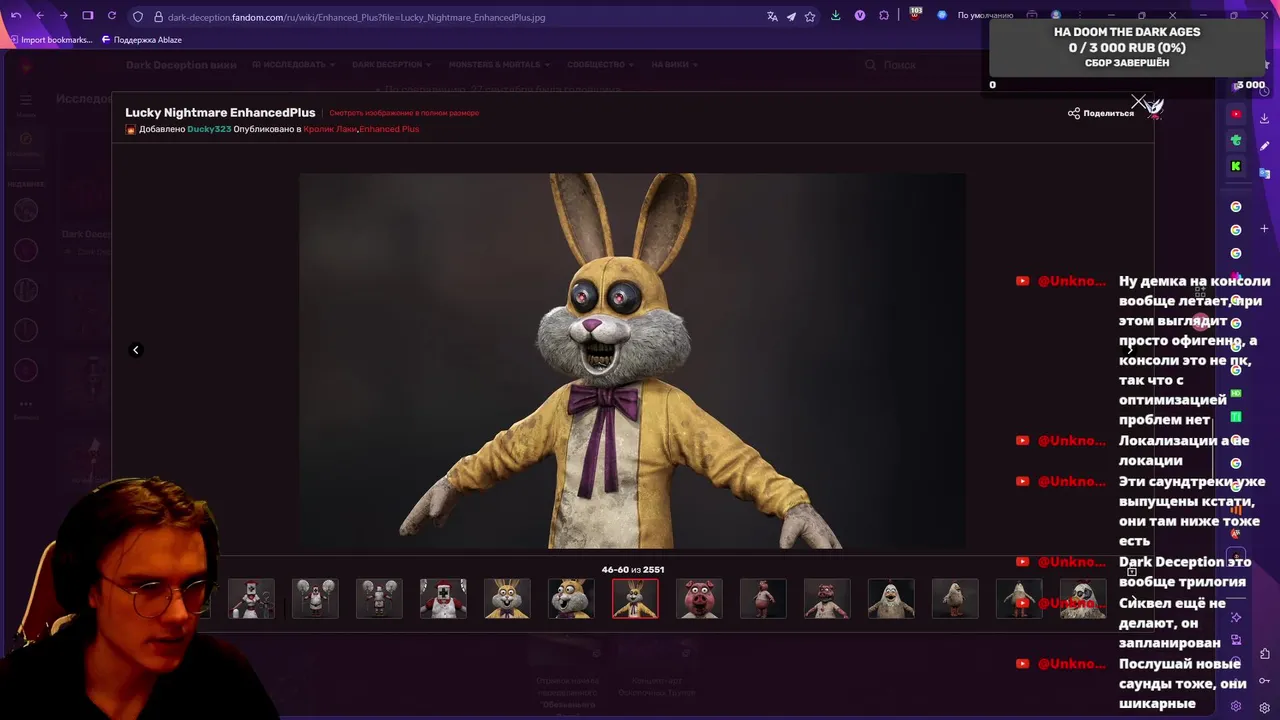Expand the НА ВИКИ navigation menu
The width and height of the screenshot is (1280, 720).
point(674,64)
